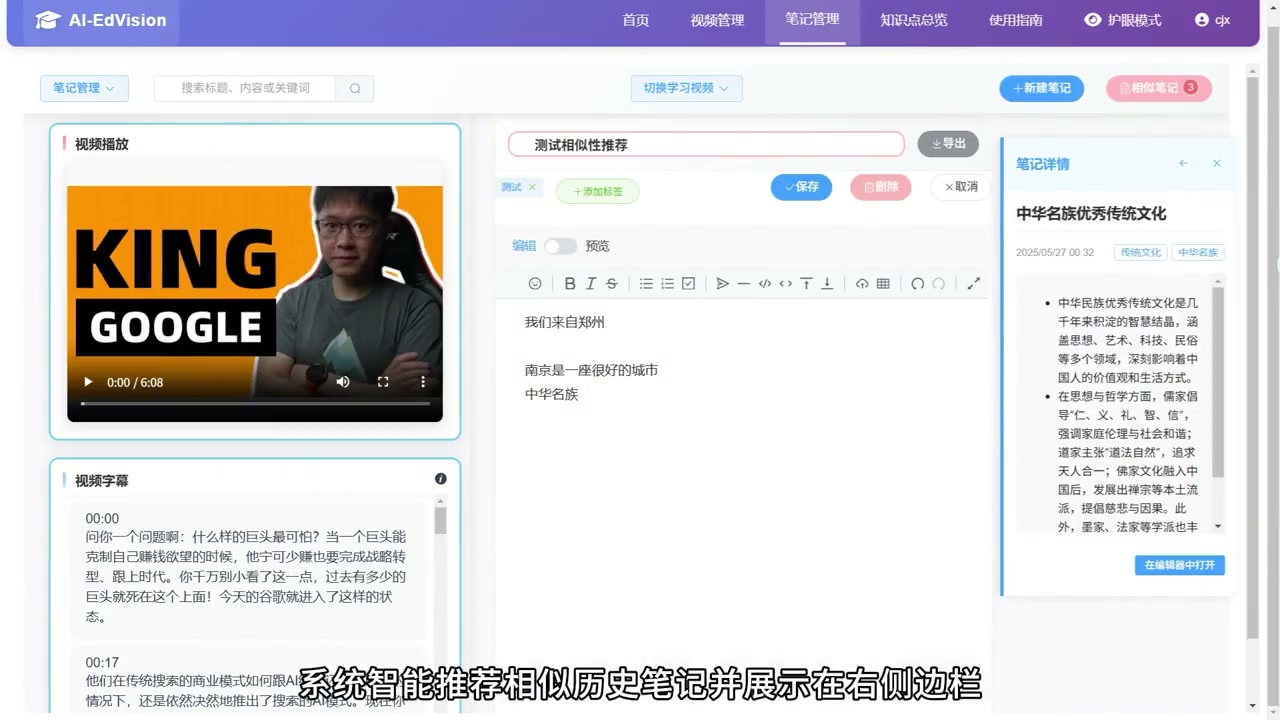Click the 新建笔记 button
This screenshot has height=720, width=1280.
pos(1041,88)
